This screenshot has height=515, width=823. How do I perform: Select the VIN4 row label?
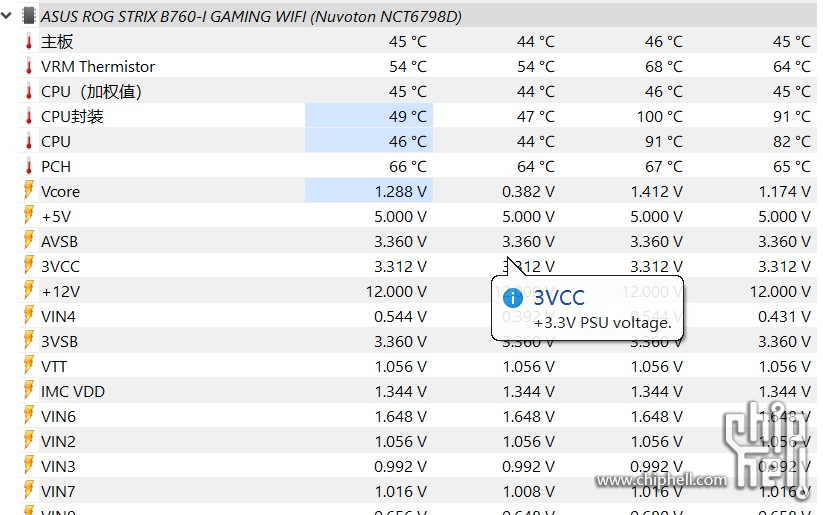point(58,317)
